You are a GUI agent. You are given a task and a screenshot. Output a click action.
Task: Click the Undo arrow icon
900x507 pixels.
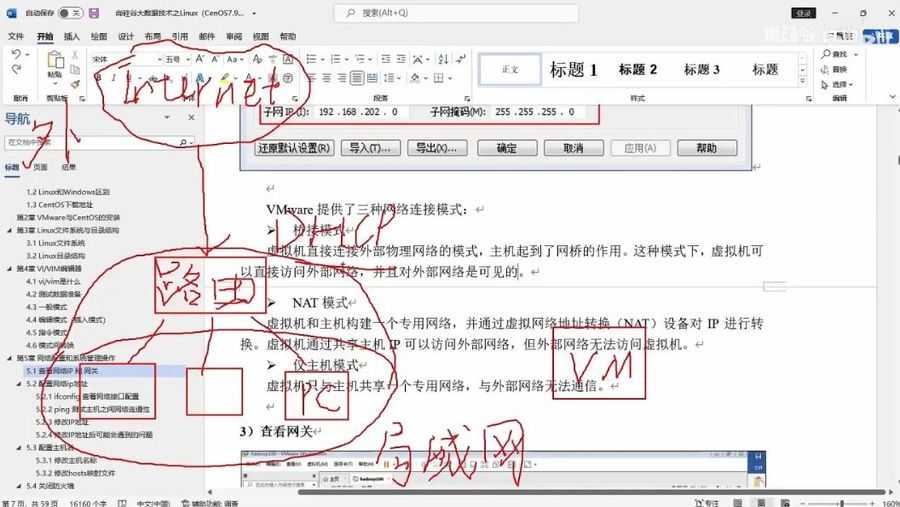(15, 55)
